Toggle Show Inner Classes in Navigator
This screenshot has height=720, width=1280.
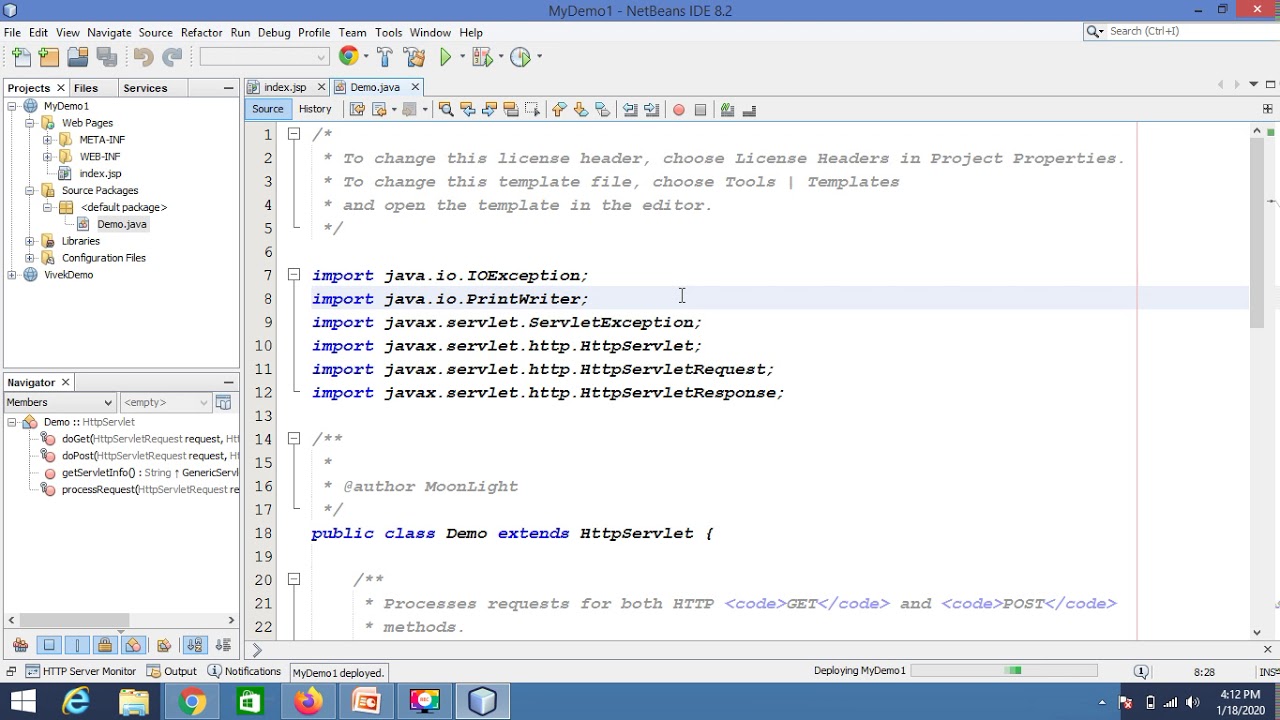(x=134, y=645)
